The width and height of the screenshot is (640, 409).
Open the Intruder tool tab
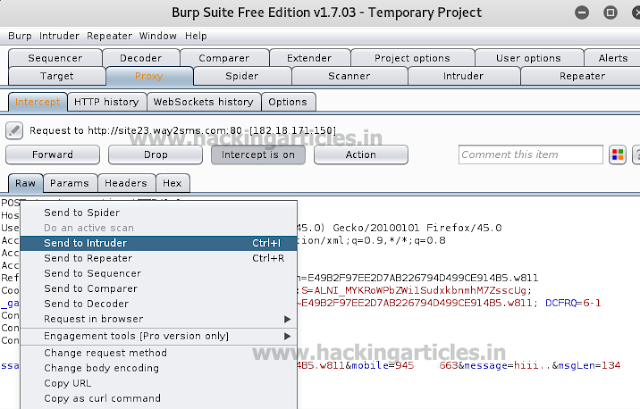[x=463, y=76]
